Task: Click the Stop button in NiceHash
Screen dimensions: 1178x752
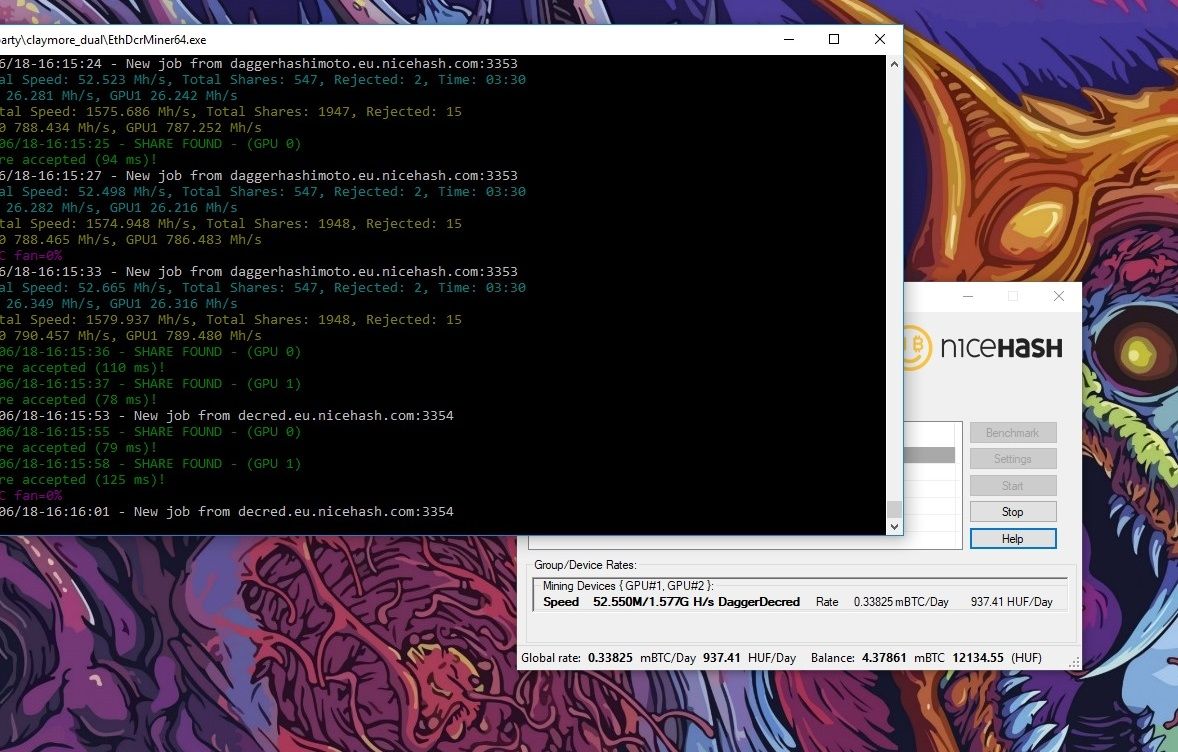Action: pos(1013,512)
